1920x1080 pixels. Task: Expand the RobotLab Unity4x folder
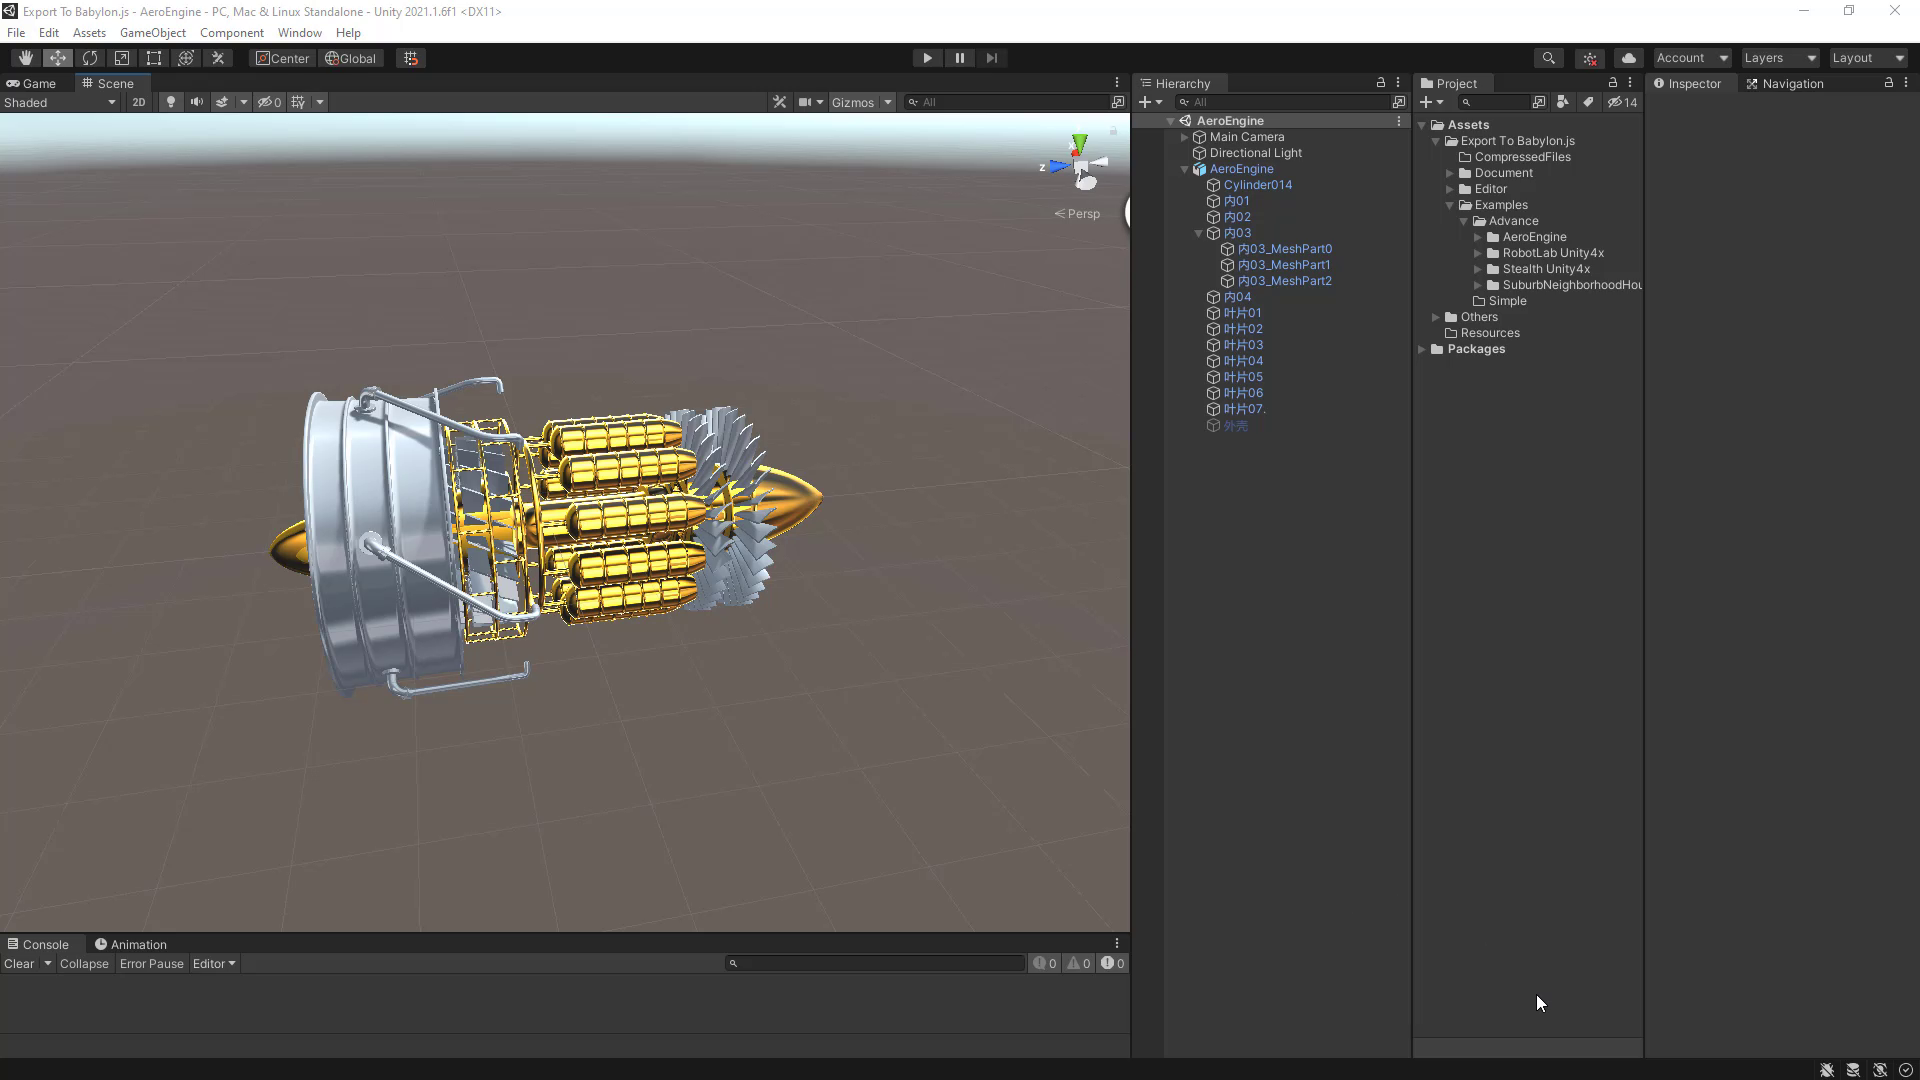click(x=1478, y=253)
